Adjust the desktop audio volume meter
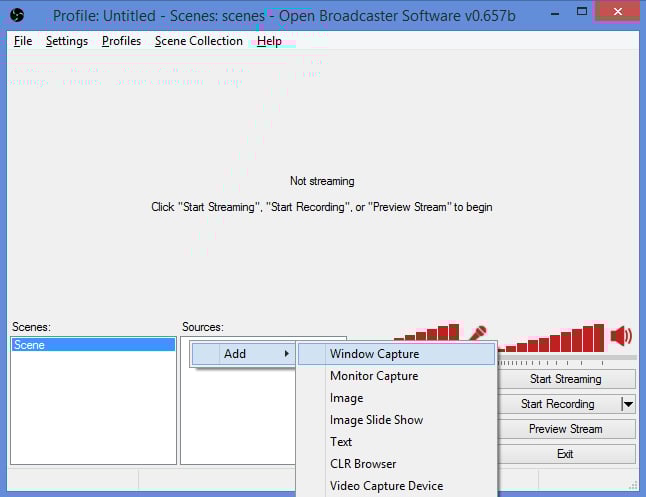The height and width of the screenshot is (497, 646). pyautogui.click(x=551, y=338)
